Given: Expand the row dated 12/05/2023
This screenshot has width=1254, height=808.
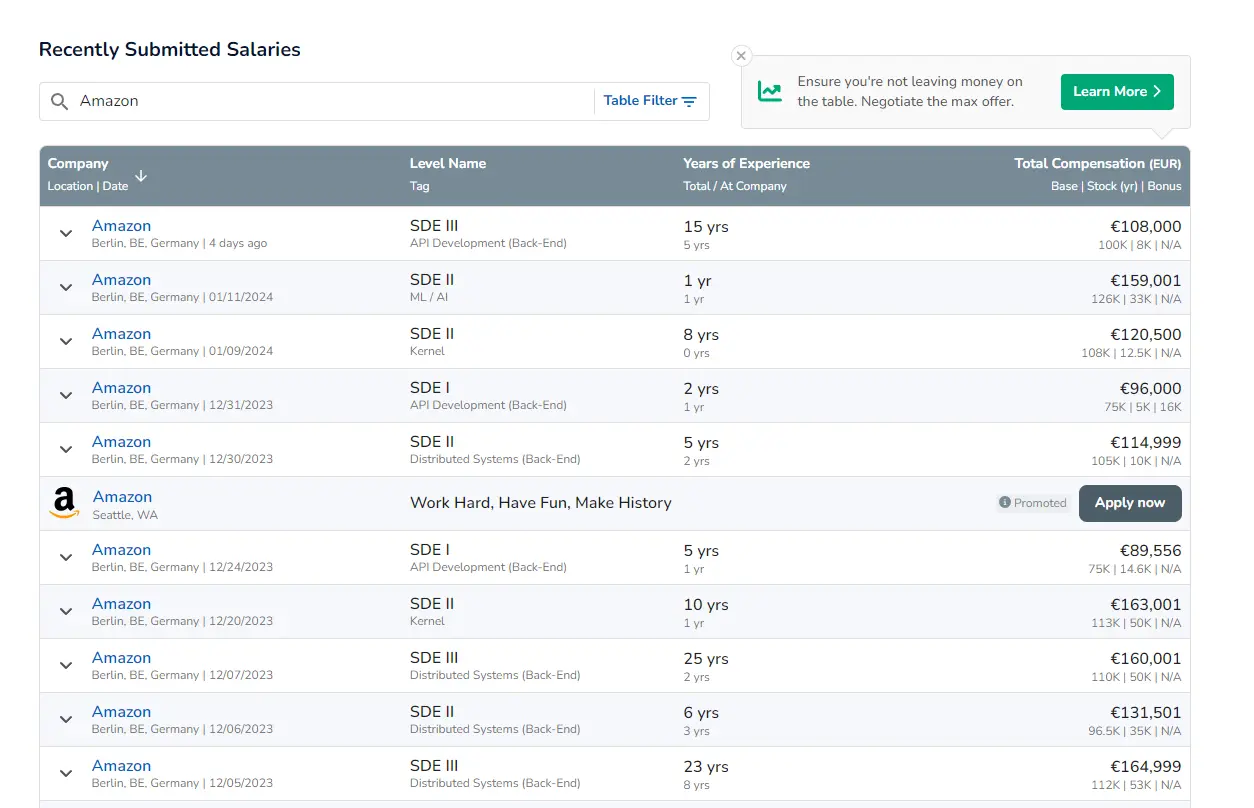Looking at the screenshot, I should 66,774.
